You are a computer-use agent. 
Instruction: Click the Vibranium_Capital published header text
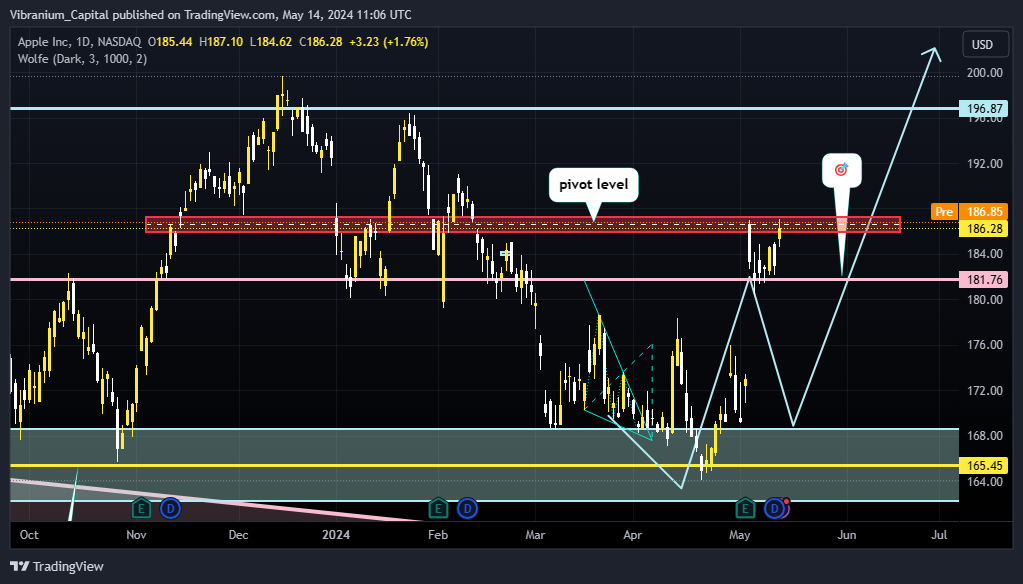pos(210,14)
